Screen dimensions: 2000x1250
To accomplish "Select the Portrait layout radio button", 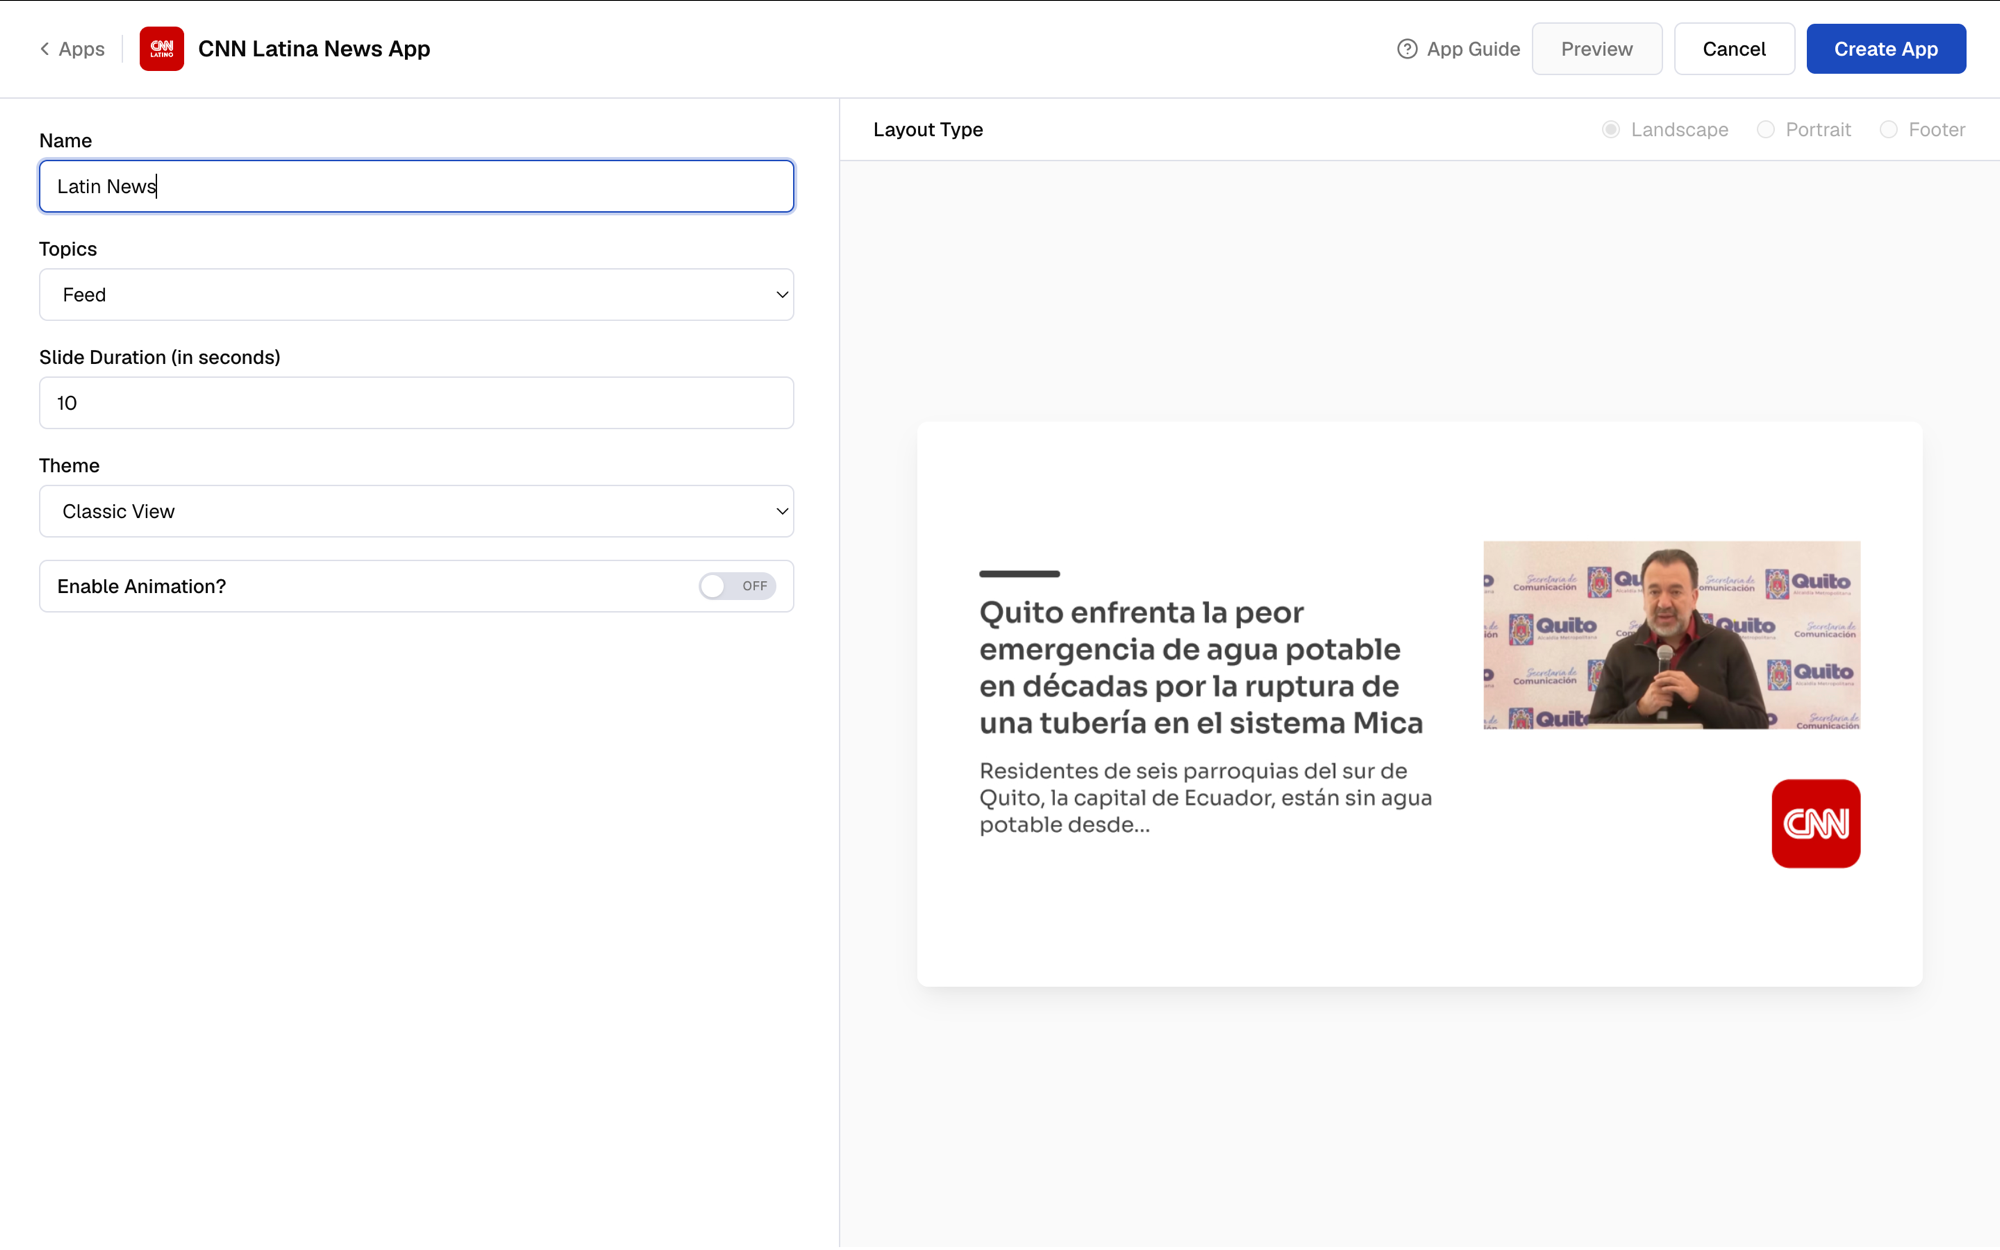I will click(1765, 130).
